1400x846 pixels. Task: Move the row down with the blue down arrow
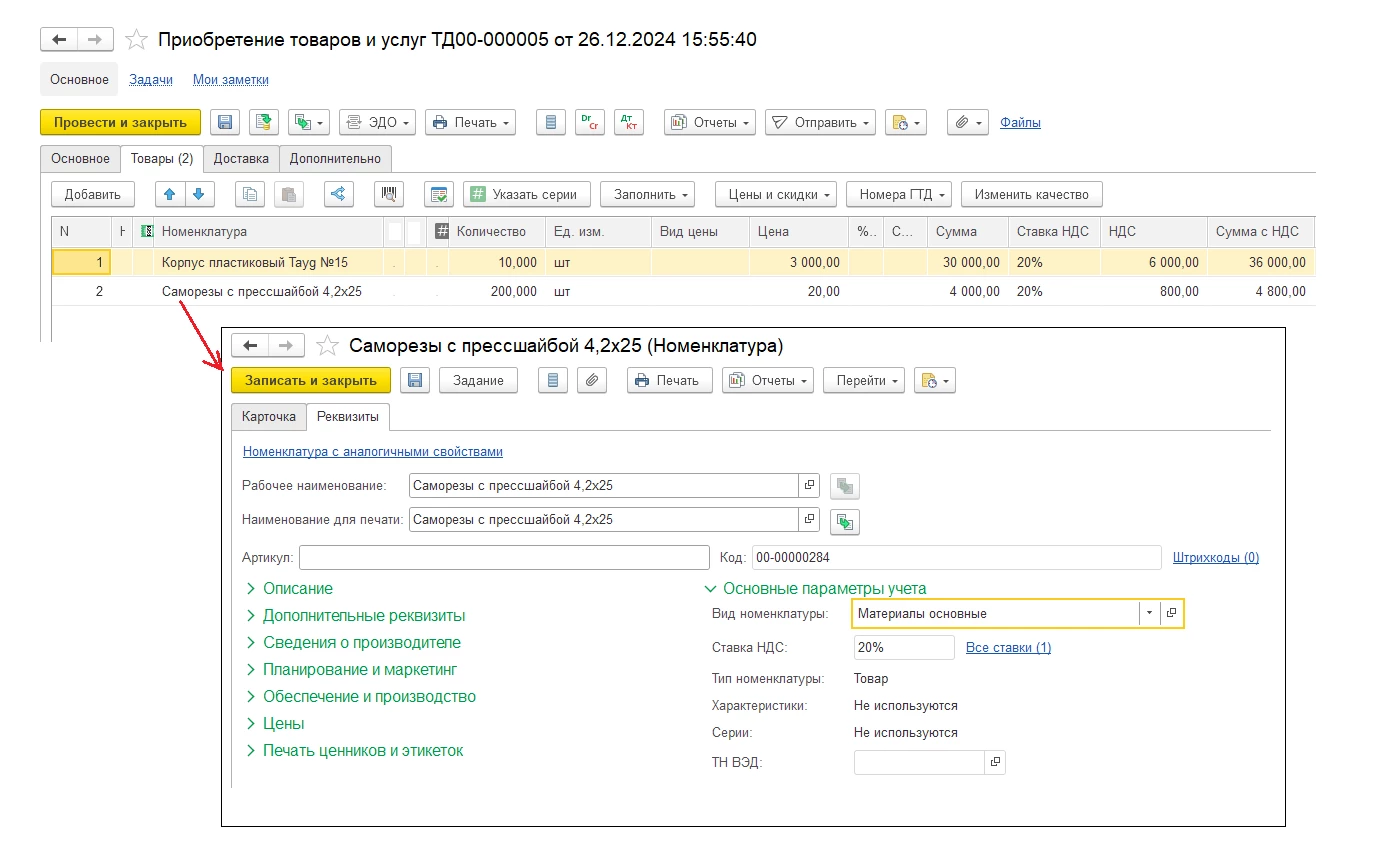(199, 194)
